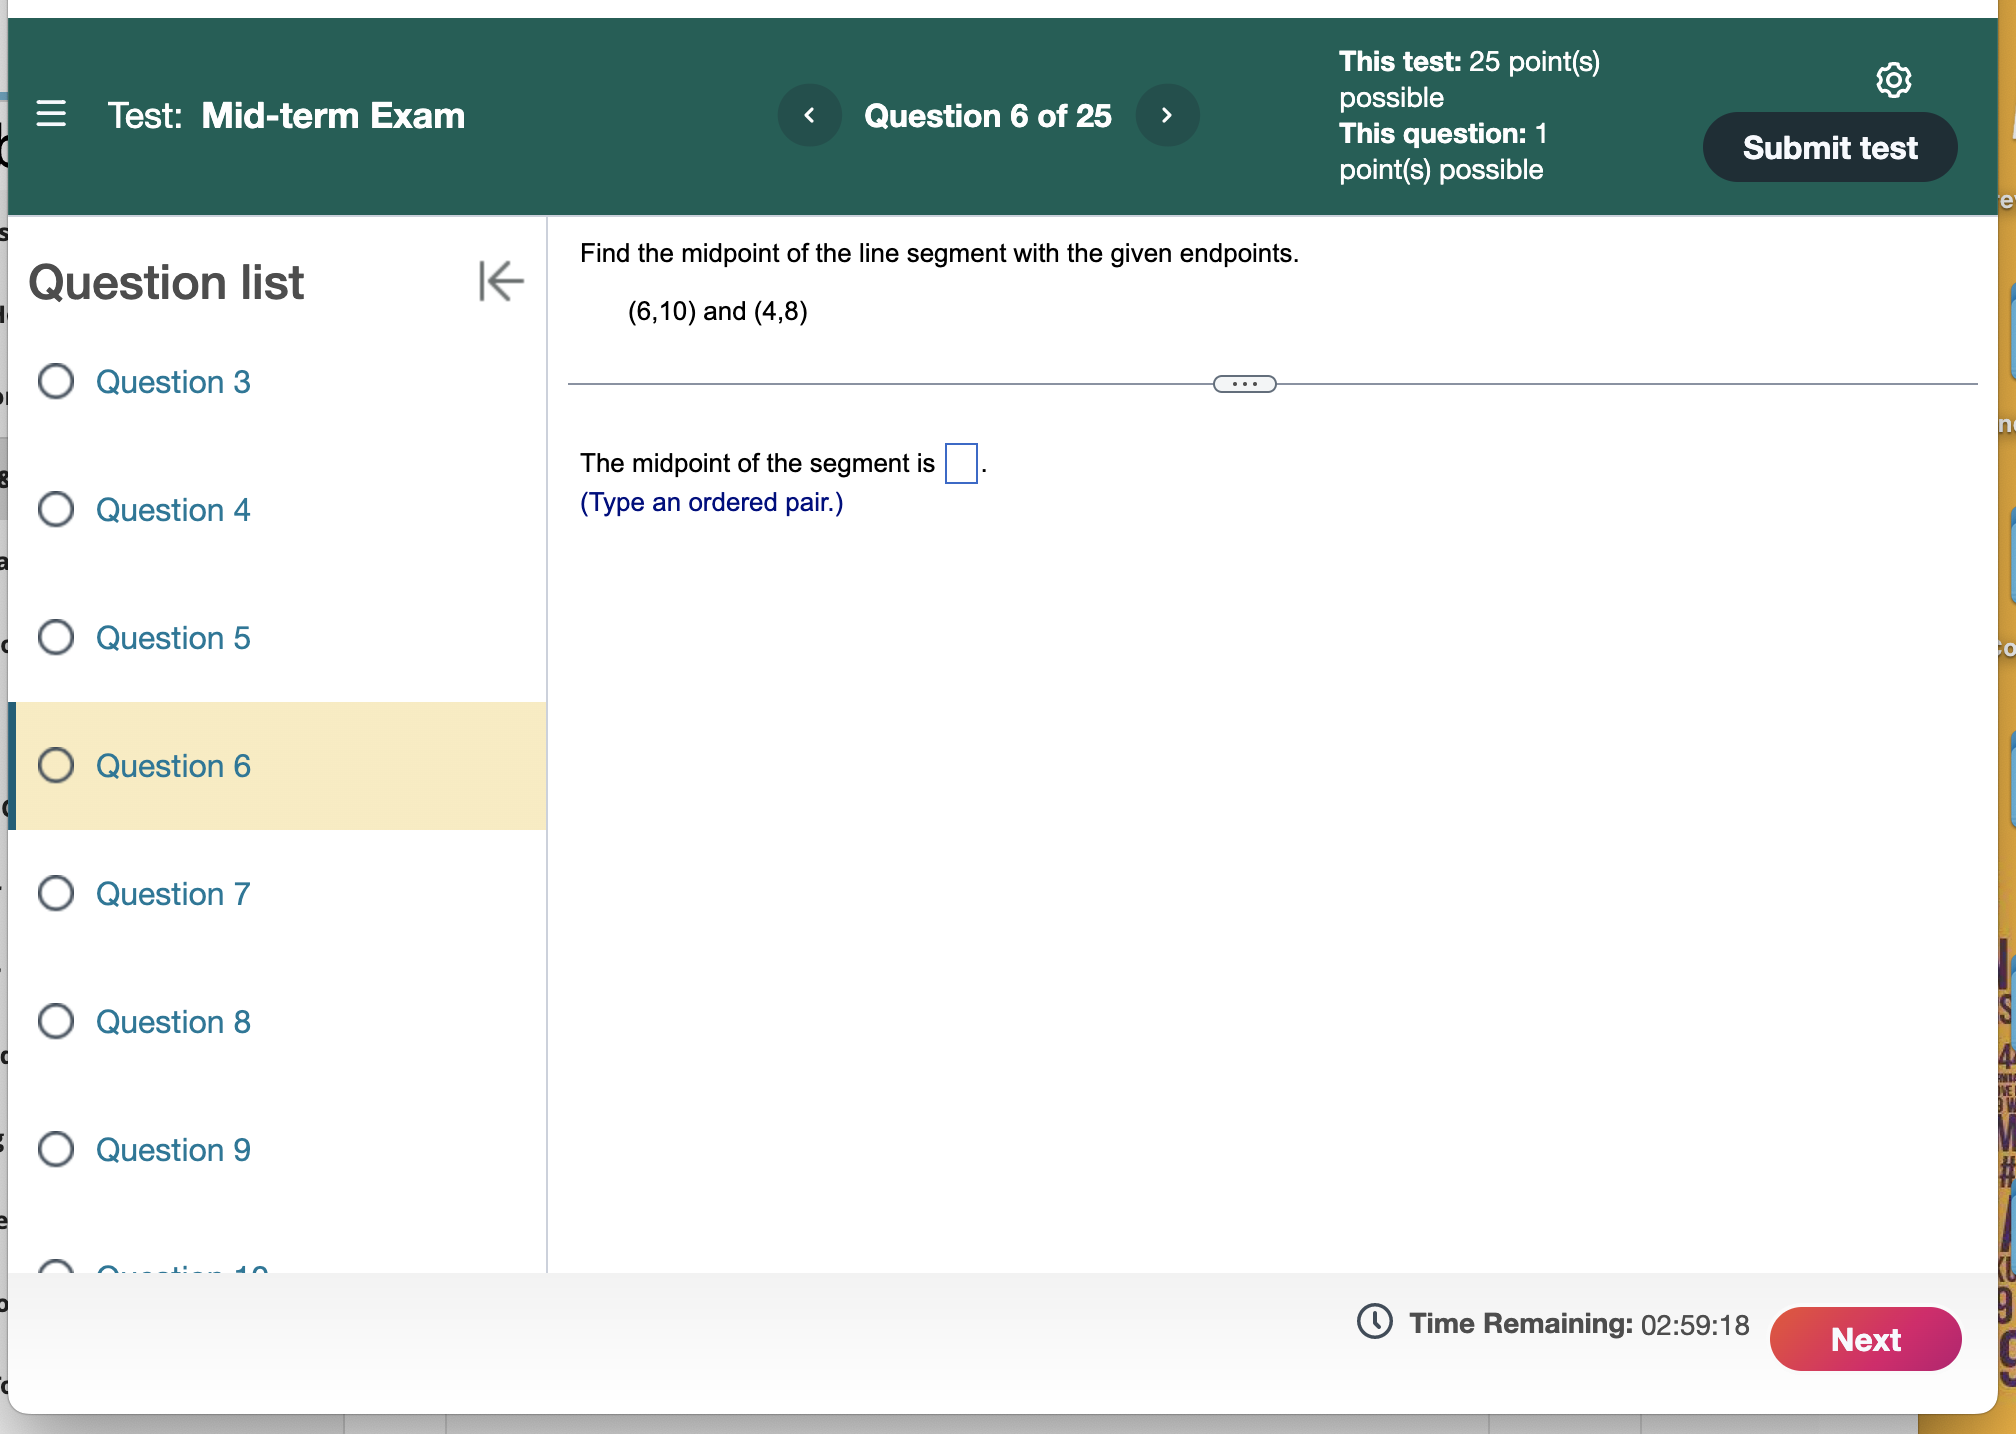The width and height of the screenshot is (2016, 1434).
Task: Open Question 8 from the list
Action: (x=173, y=1022)
